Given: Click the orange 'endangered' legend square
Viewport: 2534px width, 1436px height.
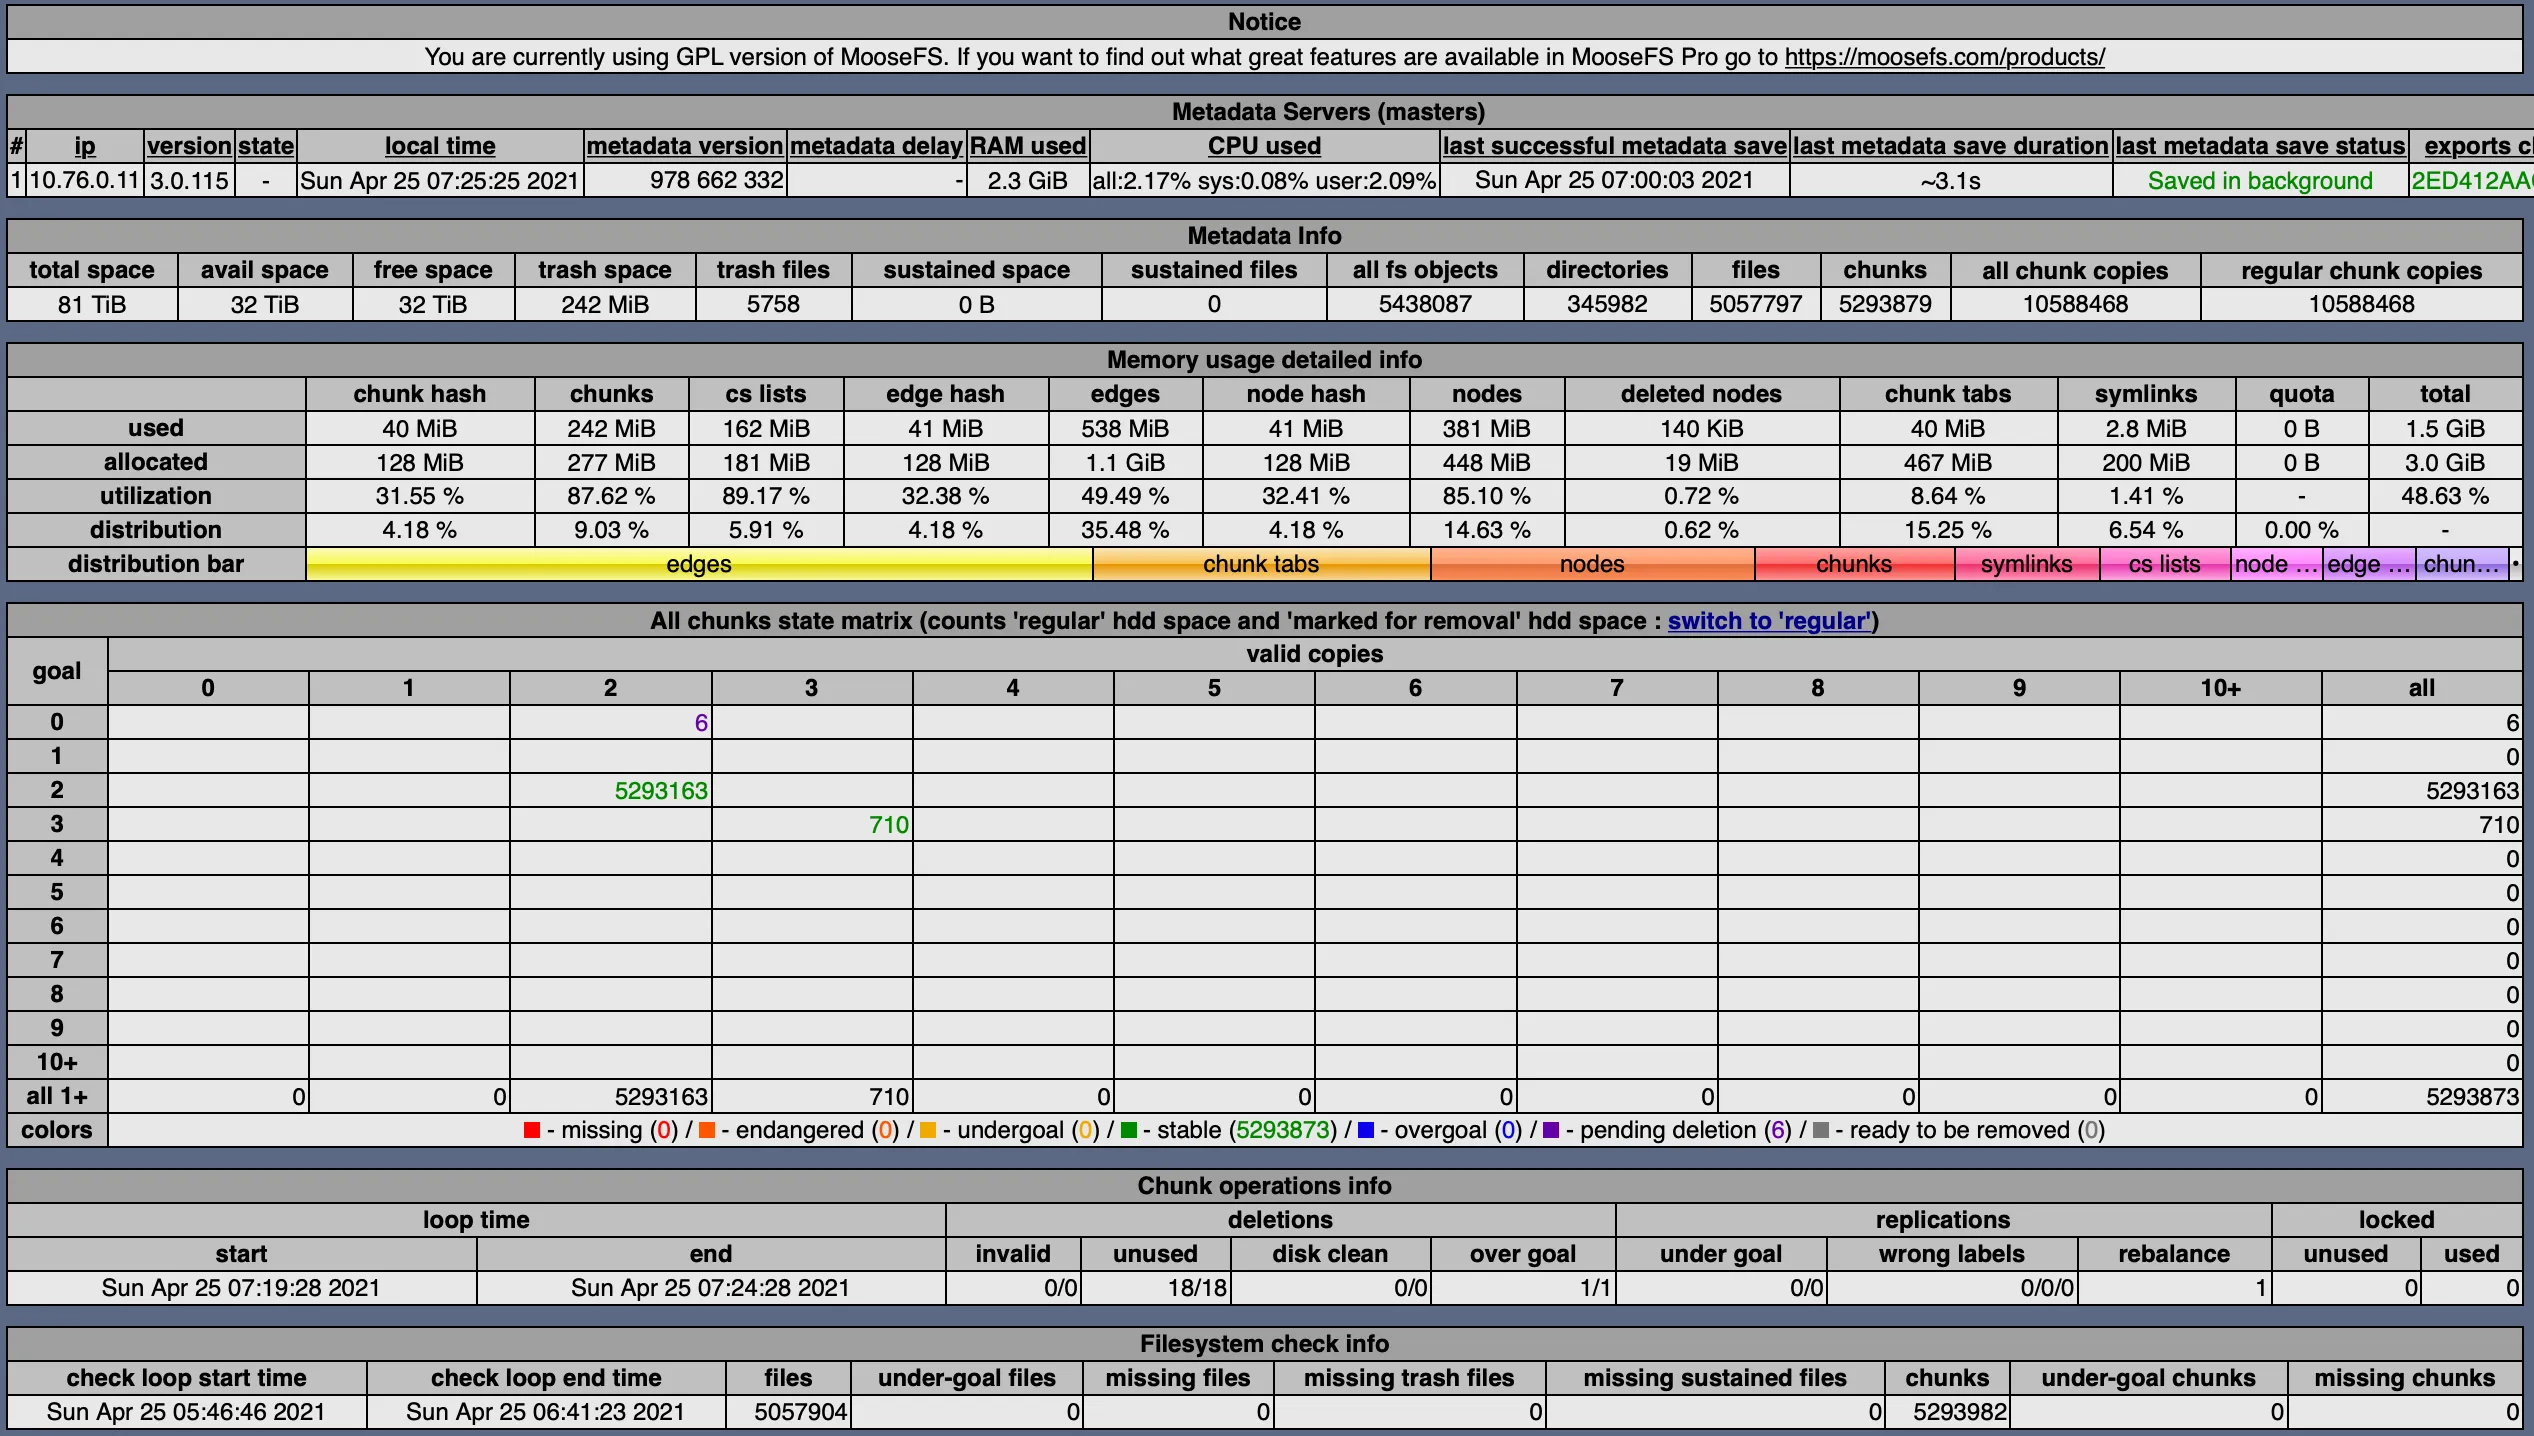Looking at the screenshot, I should point(705,1130).
